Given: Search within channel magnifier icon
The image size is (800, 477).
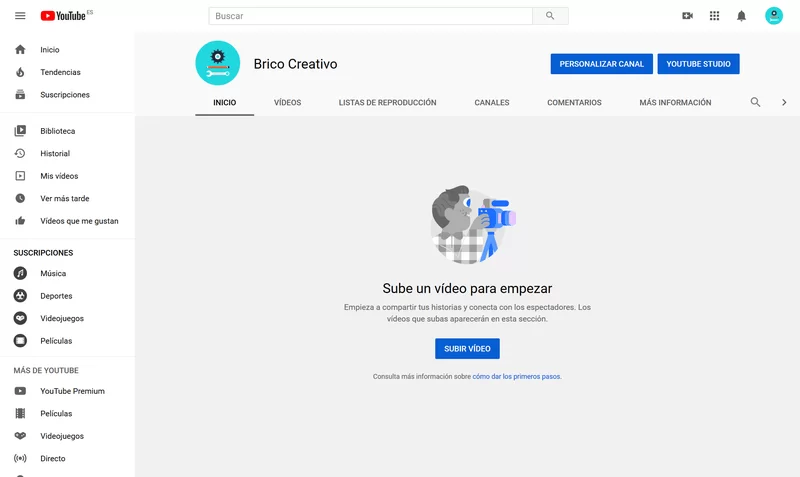Looking at the screenshot, I should 755,102.
